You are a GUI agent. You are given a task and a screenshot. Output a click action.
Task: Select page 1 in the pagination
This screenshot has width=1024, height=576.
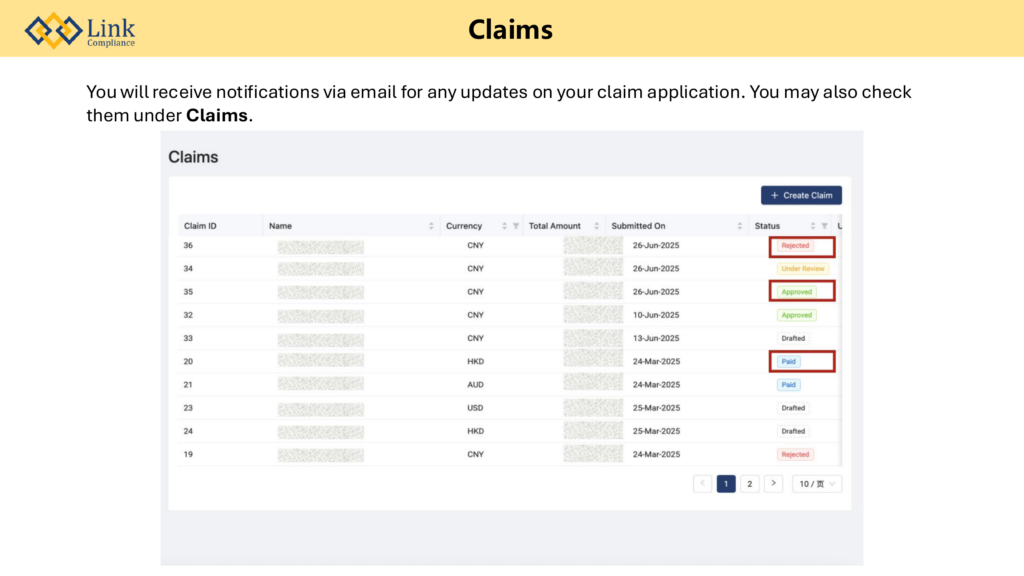(726, 484)
